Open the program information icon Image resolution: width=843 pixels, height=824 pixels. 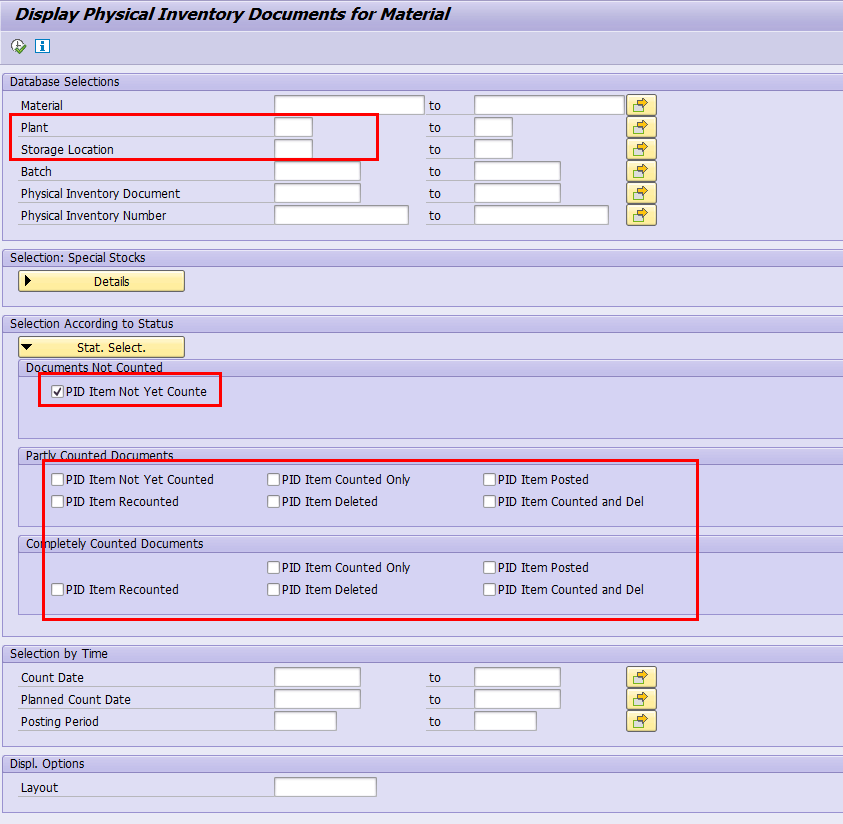coord(41,46)
